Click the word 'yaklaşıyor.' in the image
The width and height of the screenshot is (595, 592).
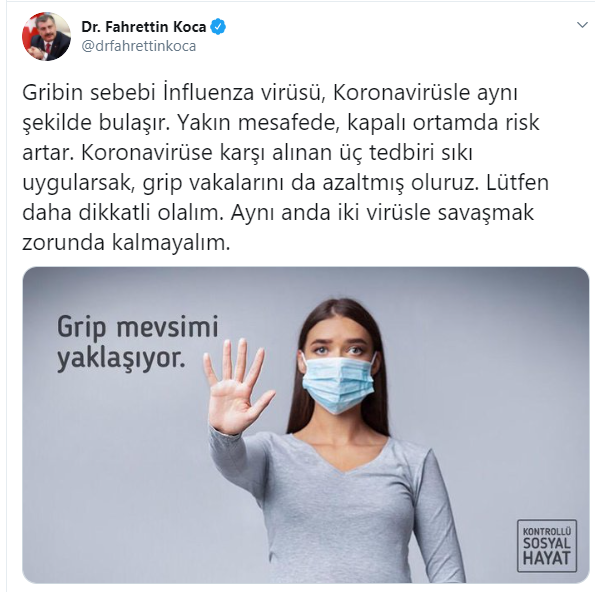[x=121, y=359]
